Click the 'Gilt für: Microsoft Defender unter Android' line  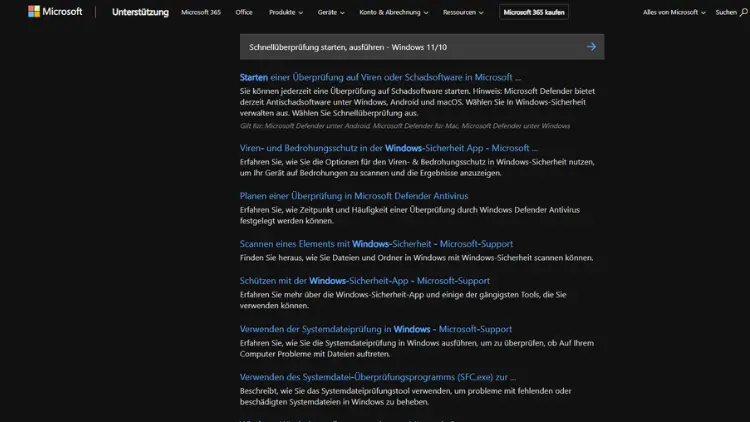point(405,126)
